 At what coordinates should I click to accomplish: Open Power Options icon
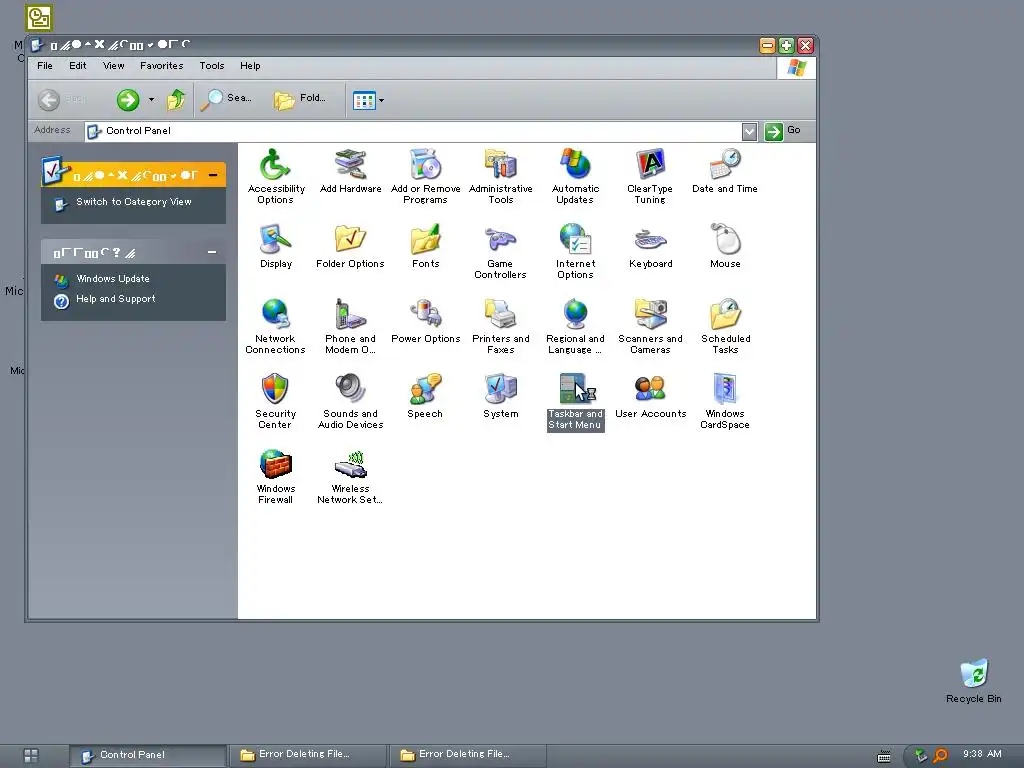(x=426, y=321)
